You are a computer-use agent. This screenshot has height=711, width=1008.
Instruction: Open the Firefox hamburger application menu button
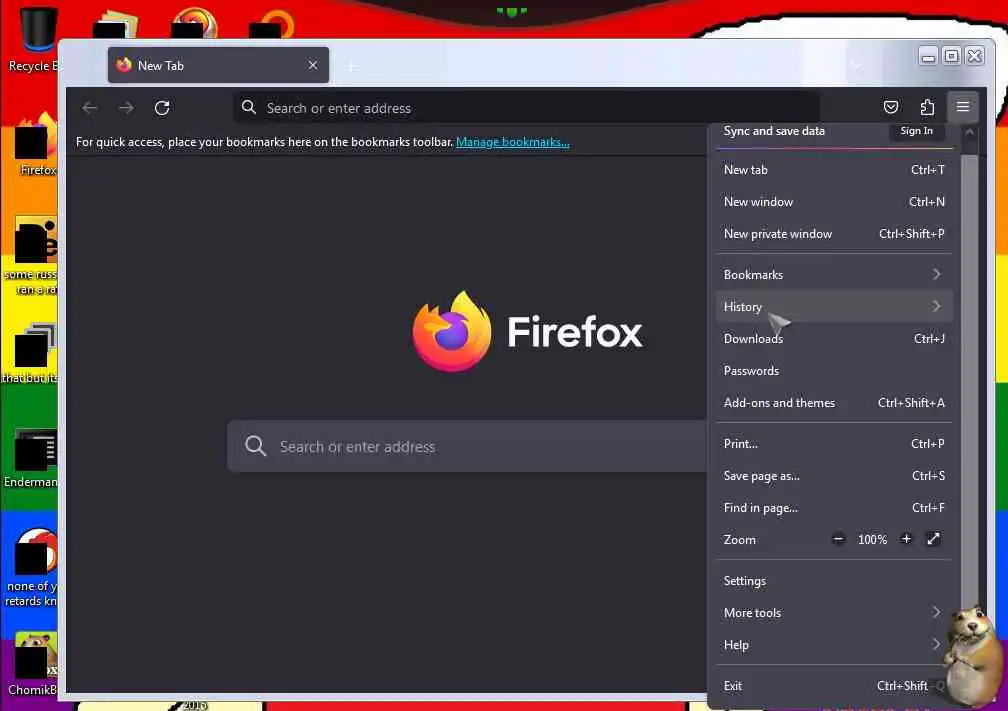pos(962,107)
